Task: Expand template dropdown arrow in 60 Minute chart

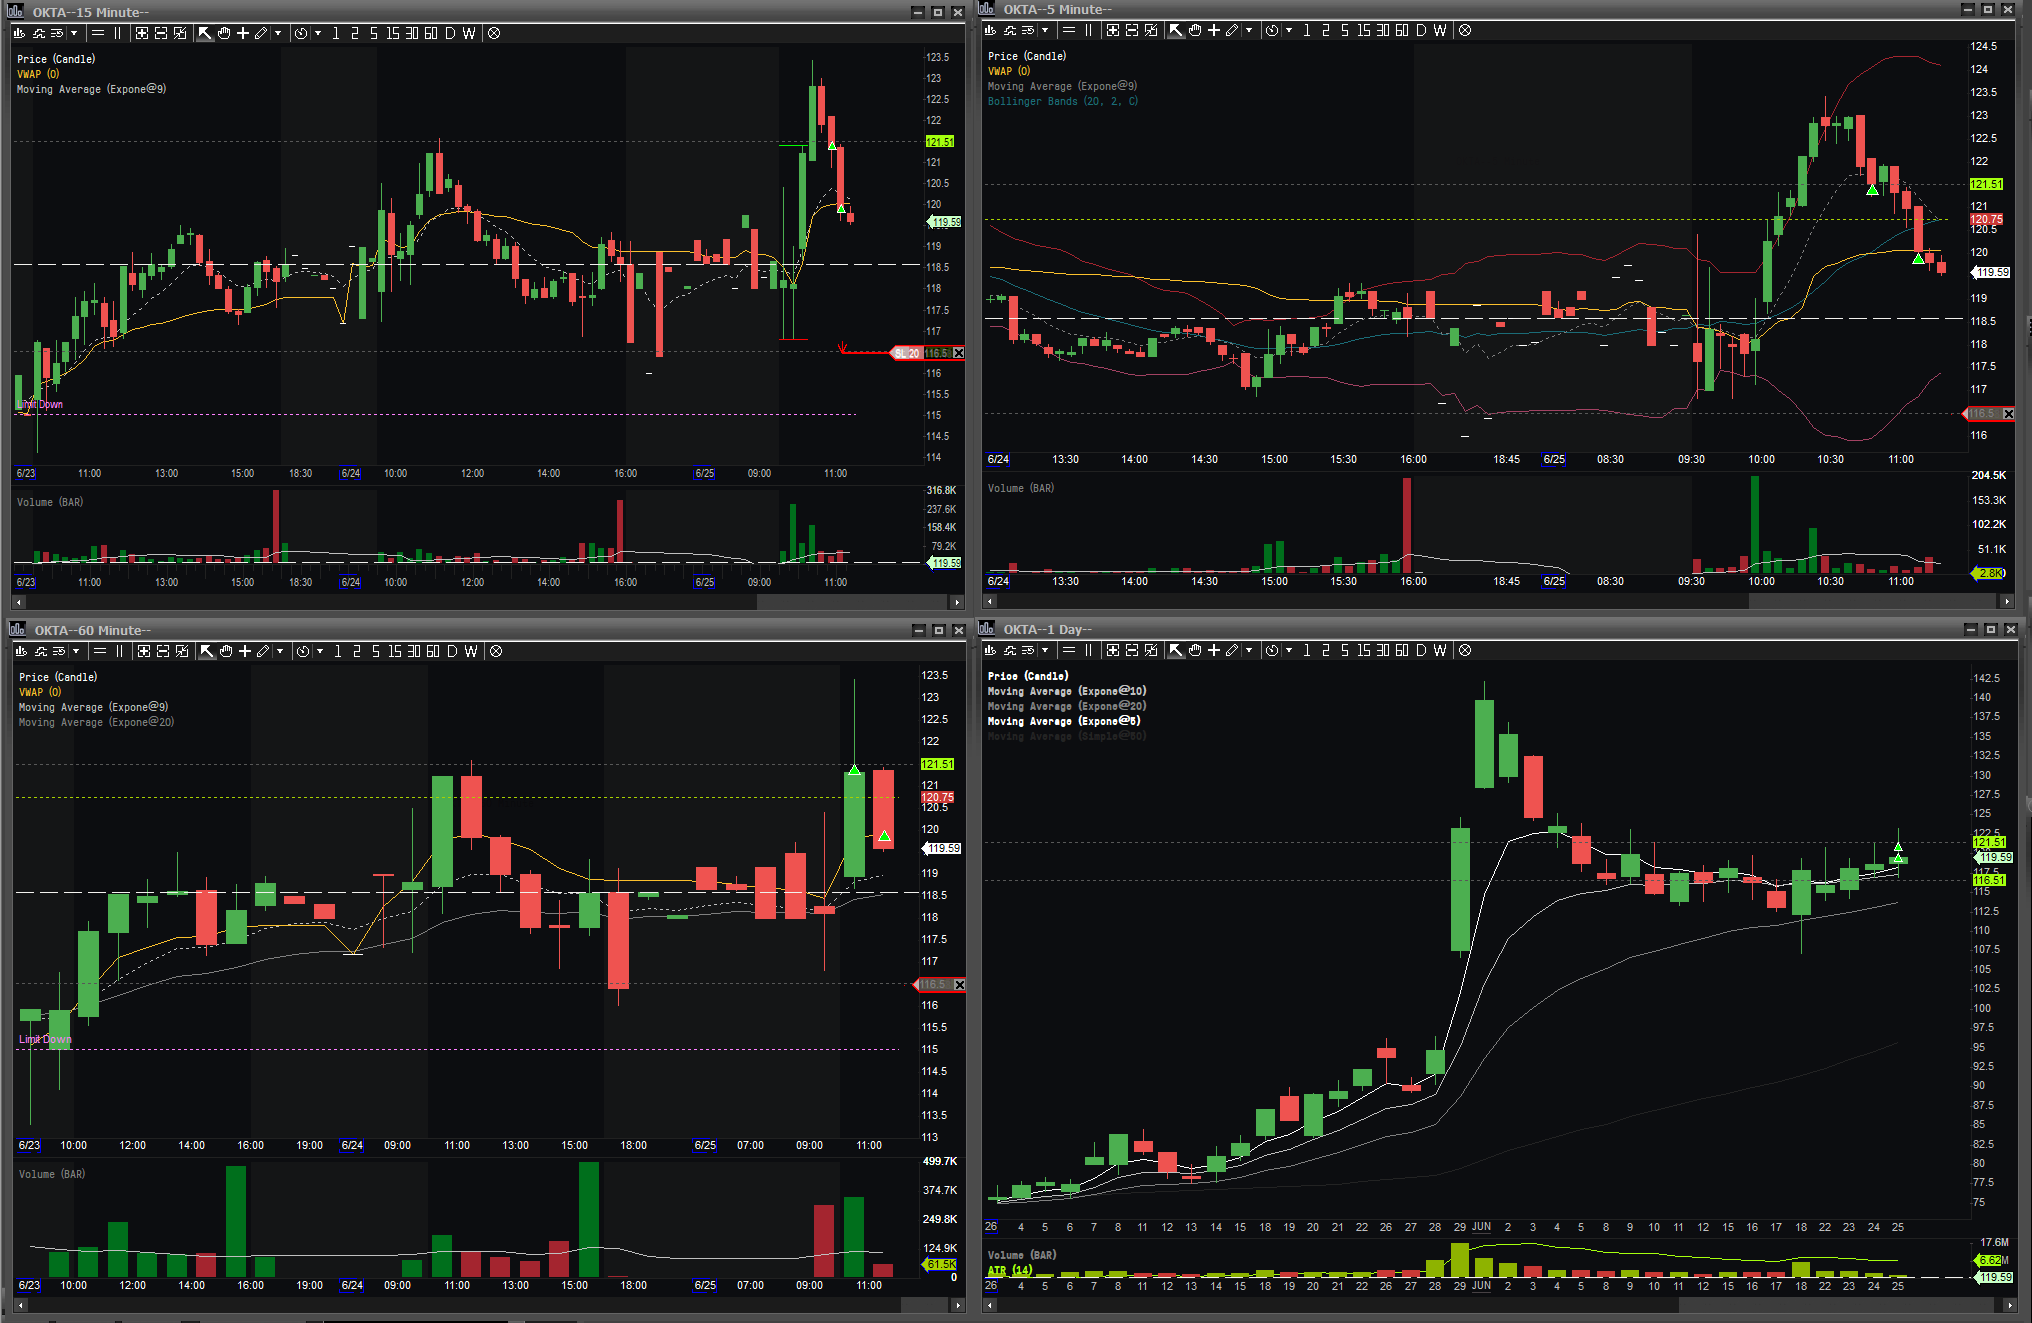Action: click(76, 651)
